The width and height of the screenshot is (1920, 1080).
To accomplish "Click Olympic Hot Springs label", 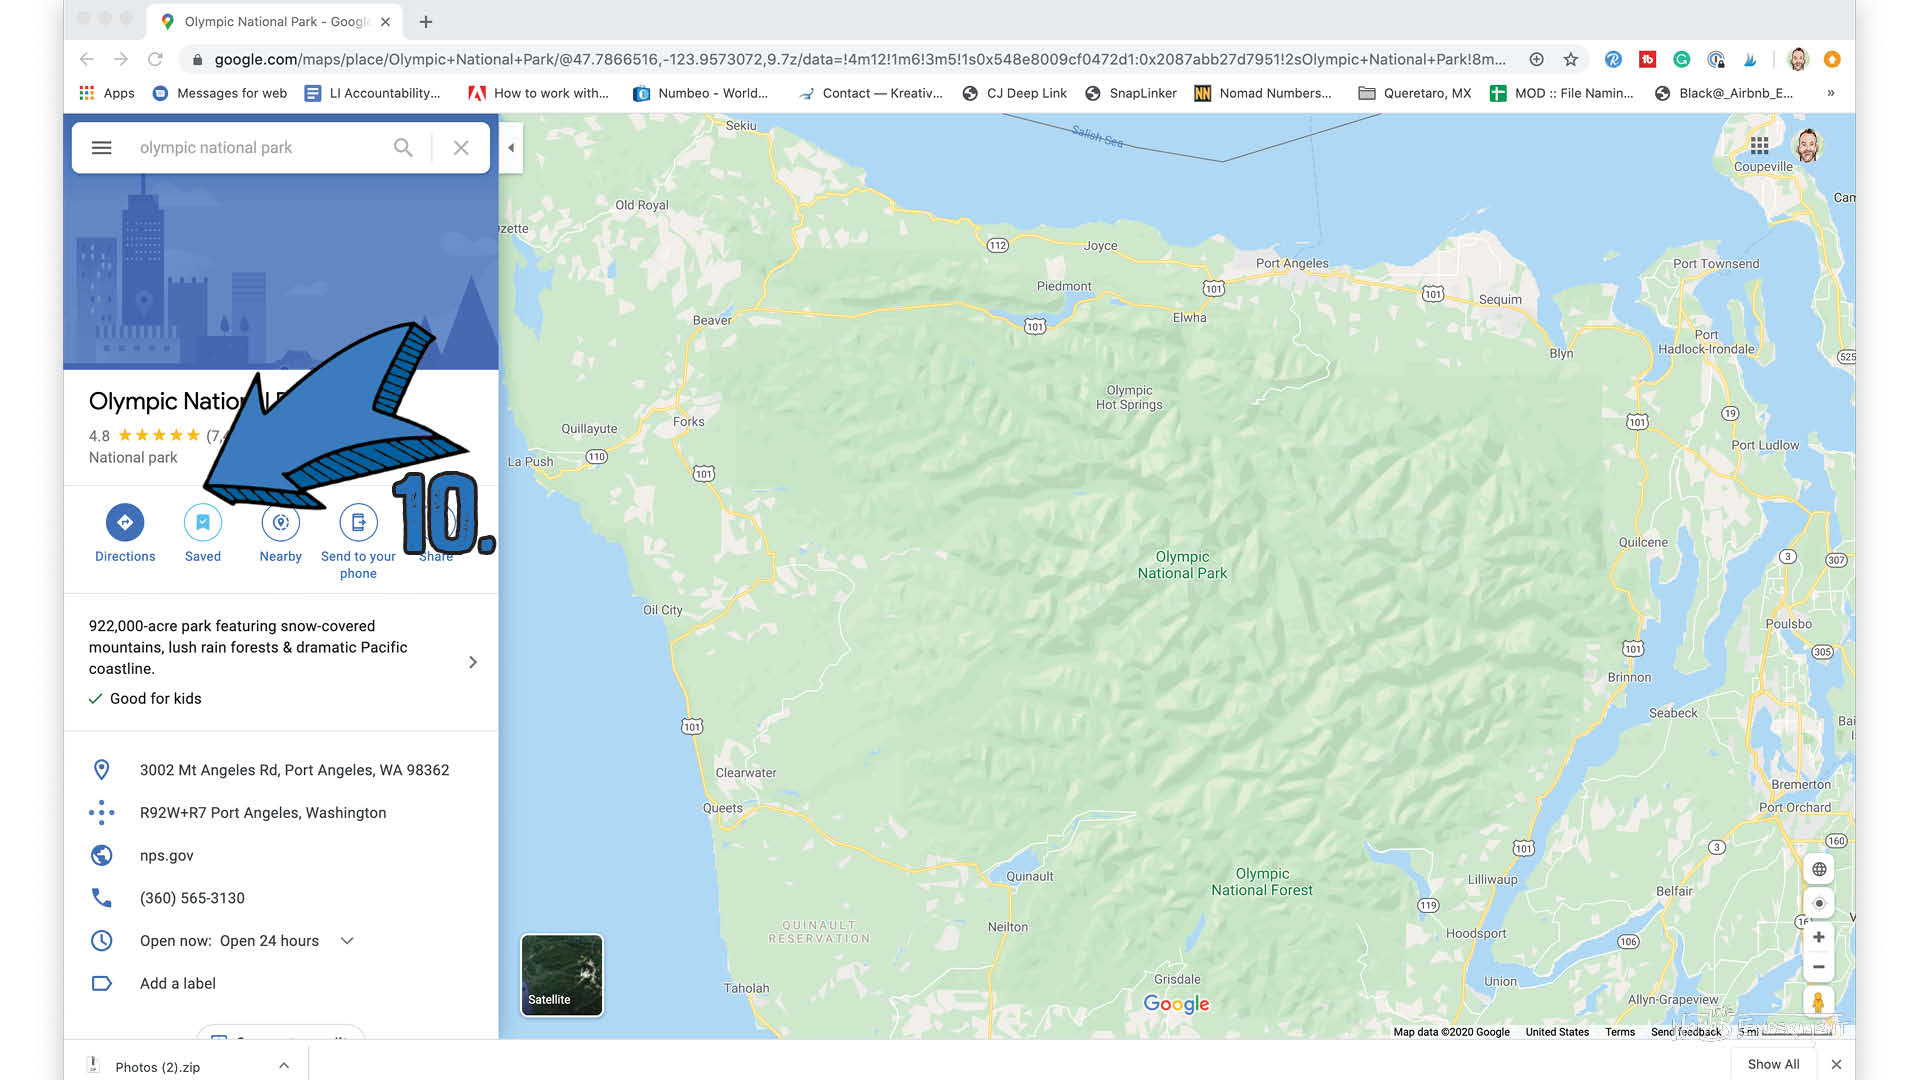I will [x=1129, y=398].
